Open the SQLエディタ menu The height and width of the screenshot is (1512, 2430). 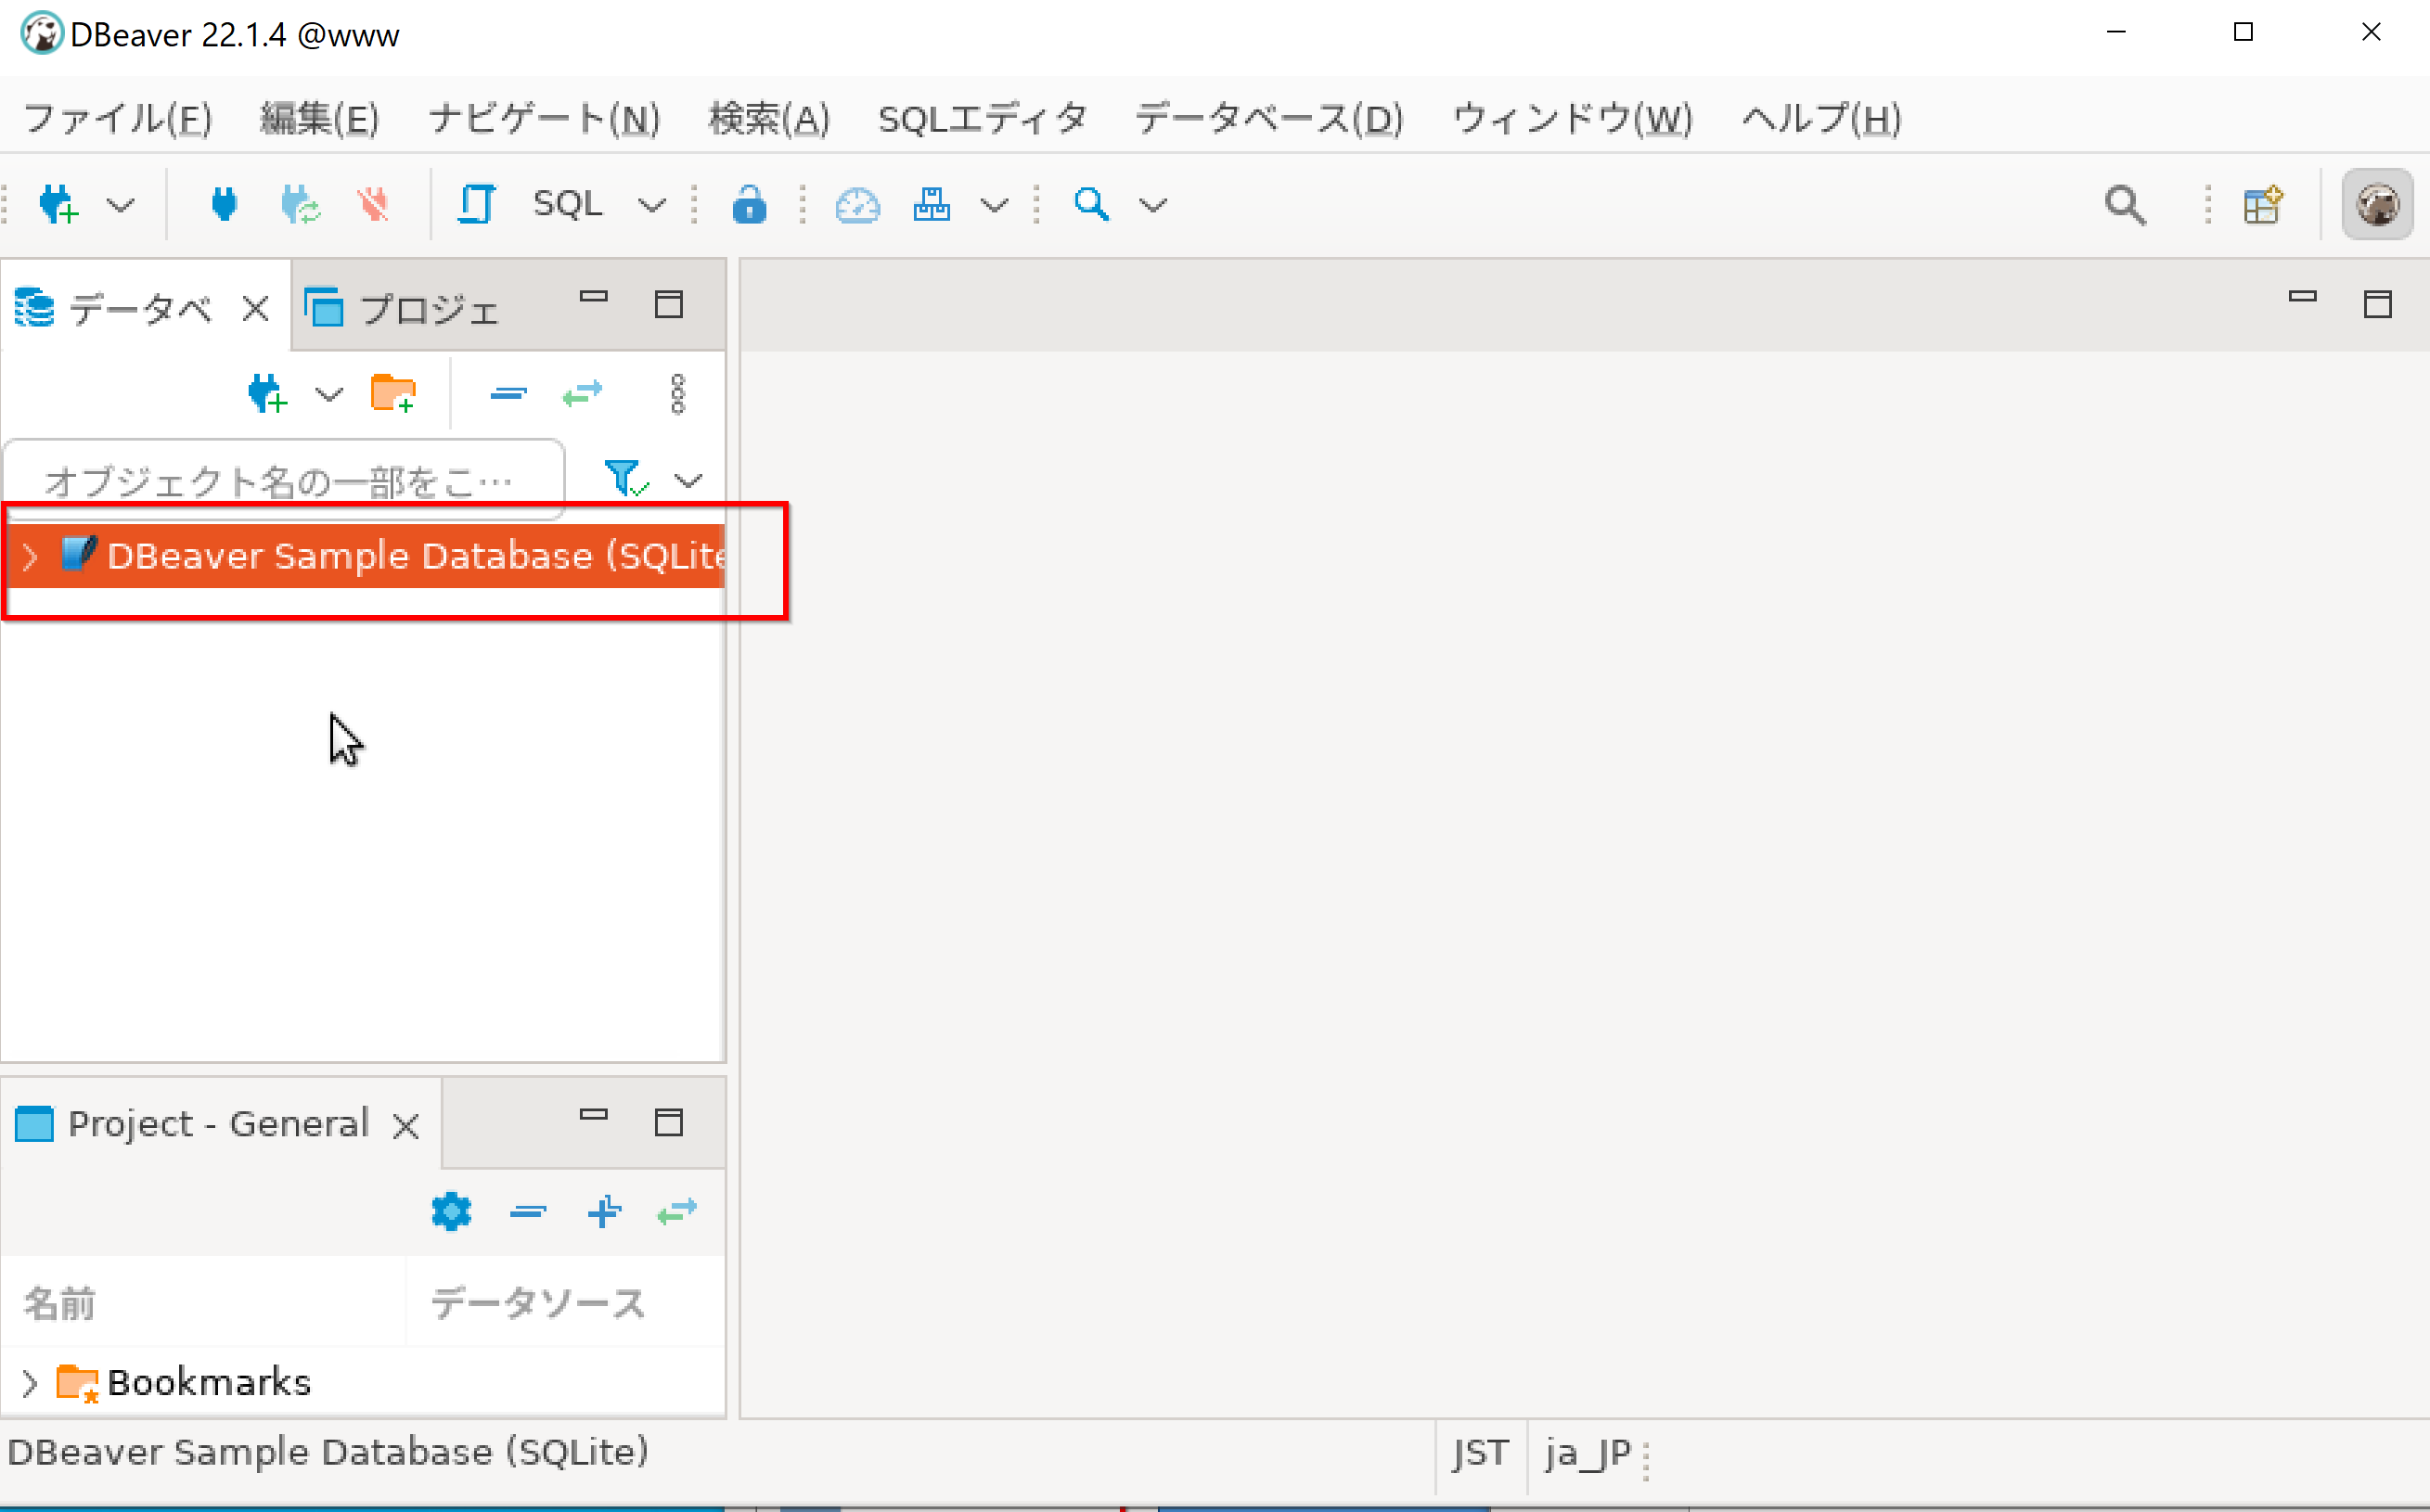coord(982,119)
